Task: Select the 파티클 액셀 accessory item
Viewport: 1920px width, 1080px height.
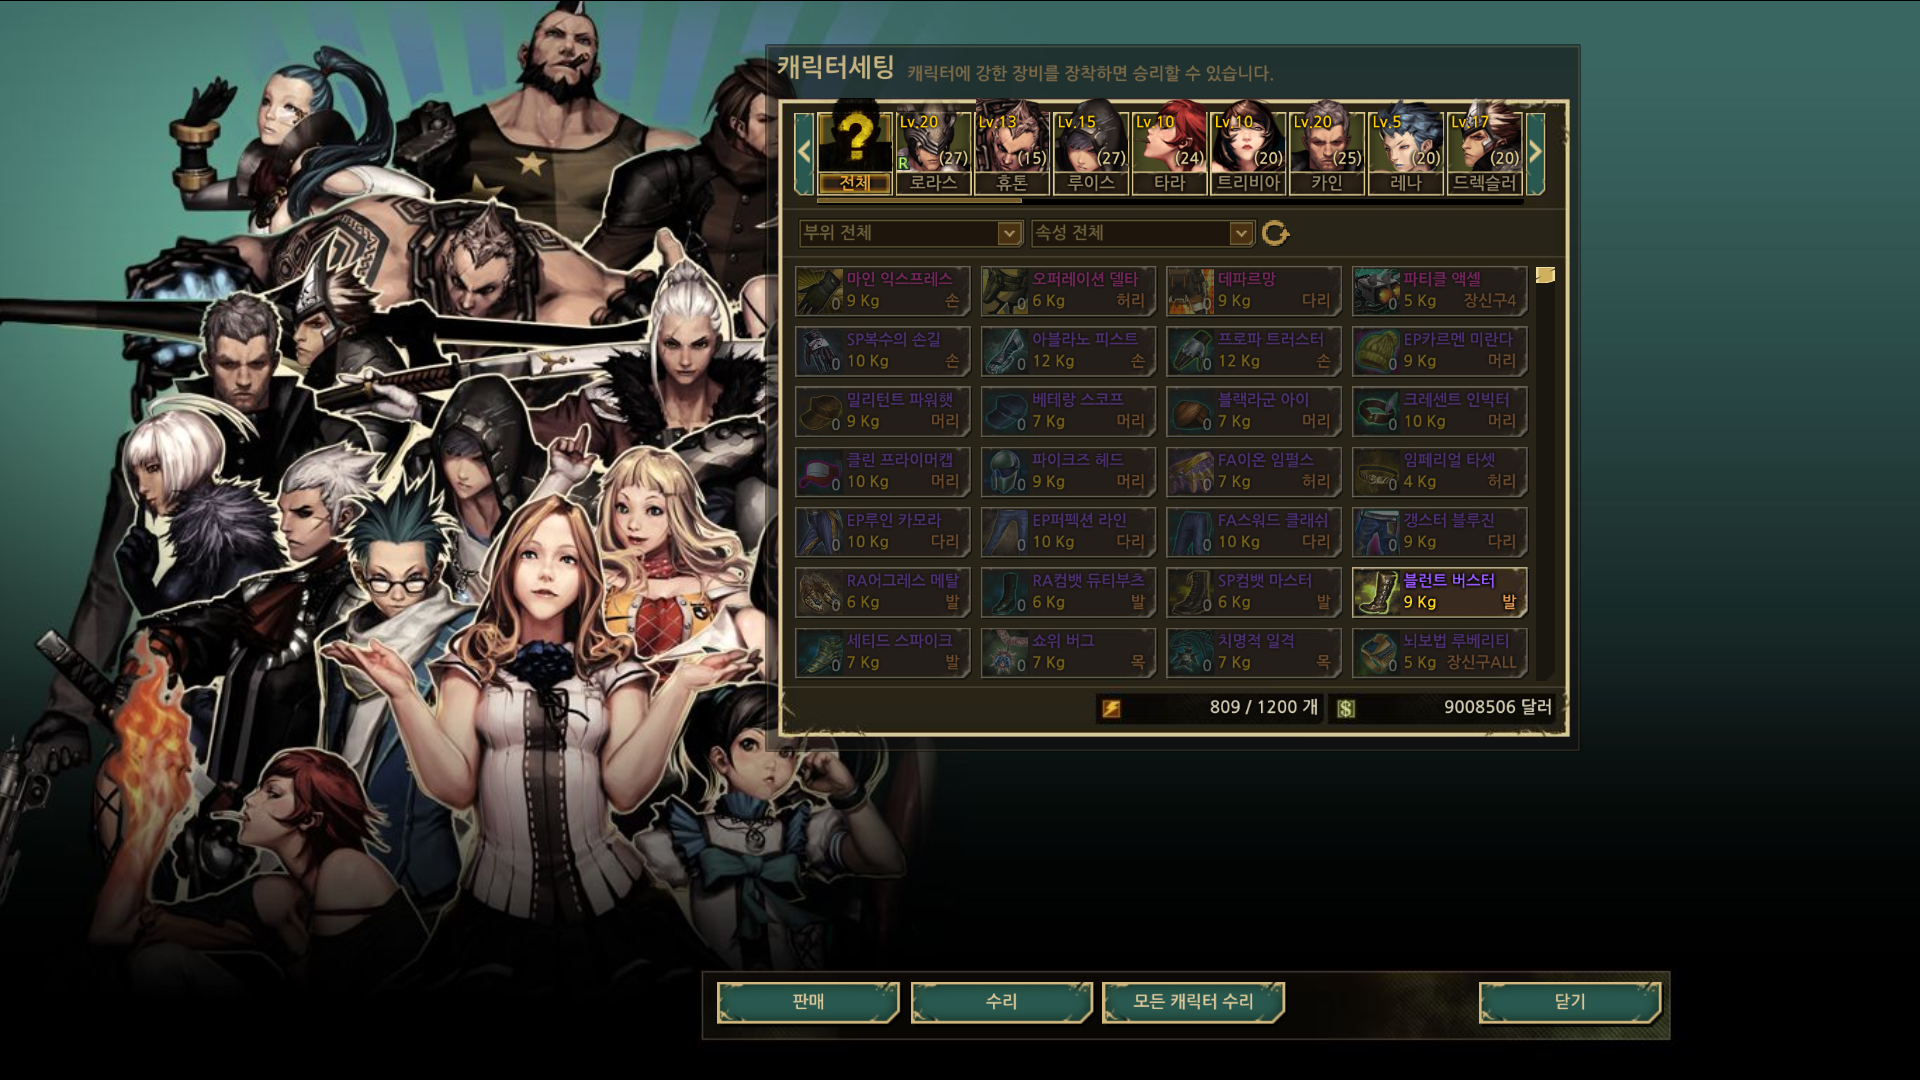Action: (1439, 291)
